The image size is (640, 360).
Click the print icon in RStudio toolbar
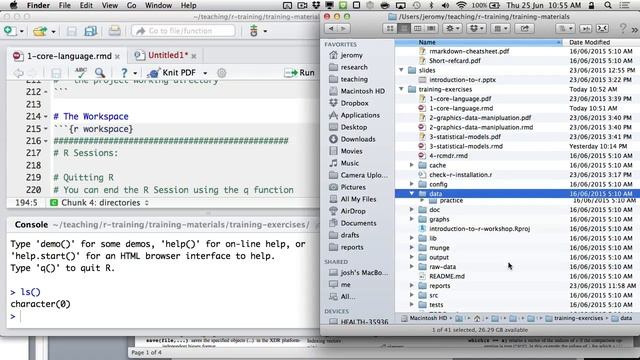(114, 31)
